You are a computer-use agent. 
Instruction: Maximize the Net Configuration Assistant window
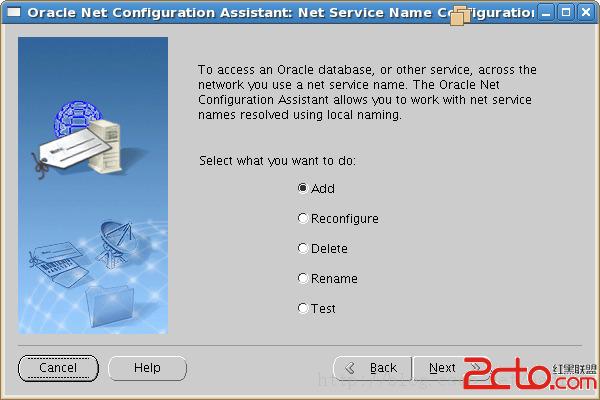point(566,13)
